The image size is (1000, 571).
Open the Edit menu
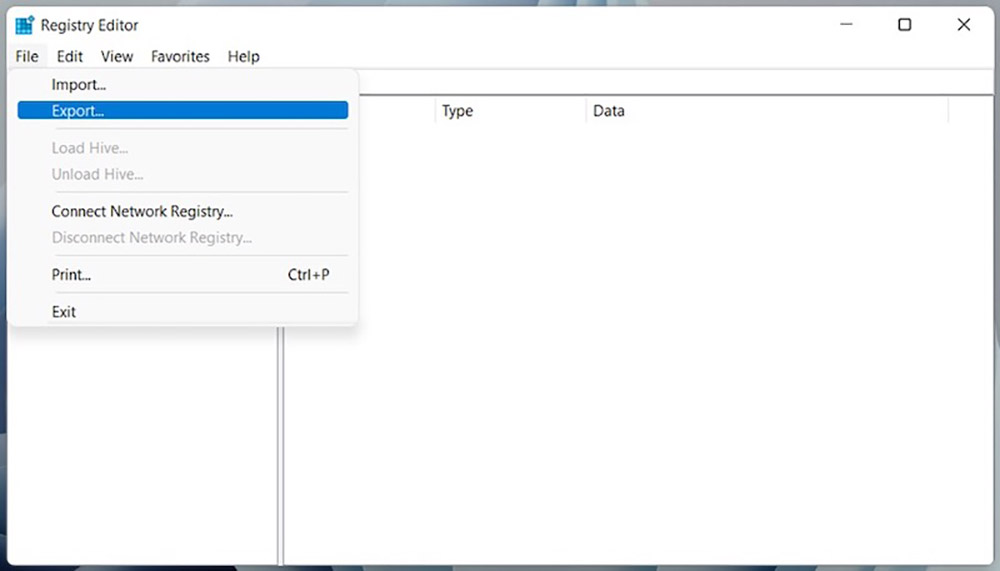click(x=70, y=56)
